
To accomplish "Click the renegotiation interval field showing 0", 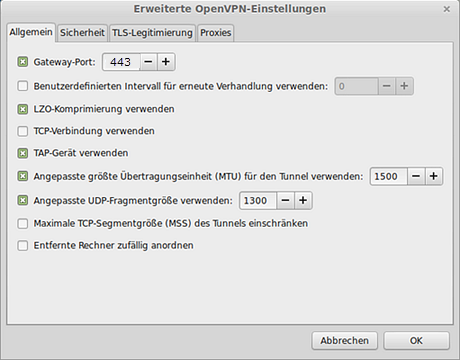I will pos(357,86).
